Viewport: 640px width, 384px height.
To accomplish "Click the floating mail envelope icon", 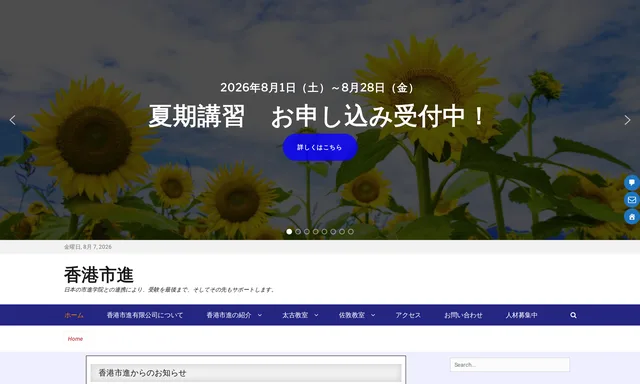I will [632, 200].
